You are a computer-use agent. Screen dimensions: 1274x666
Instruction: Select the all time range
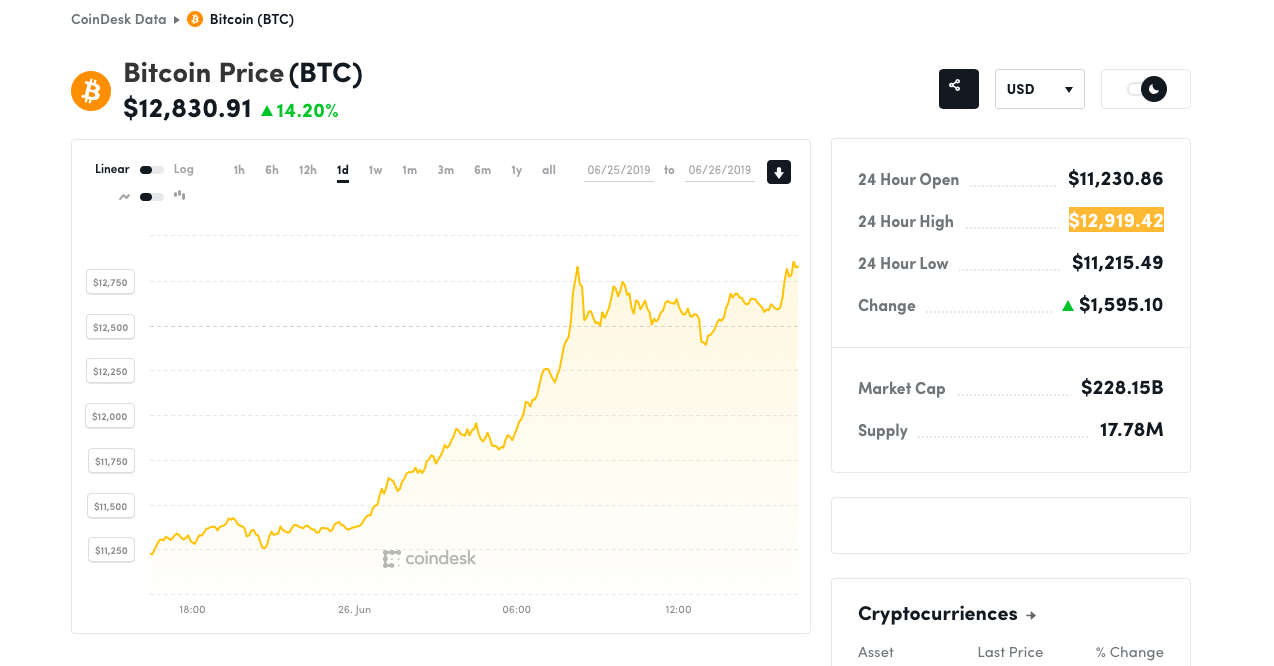tap(549, 170)
